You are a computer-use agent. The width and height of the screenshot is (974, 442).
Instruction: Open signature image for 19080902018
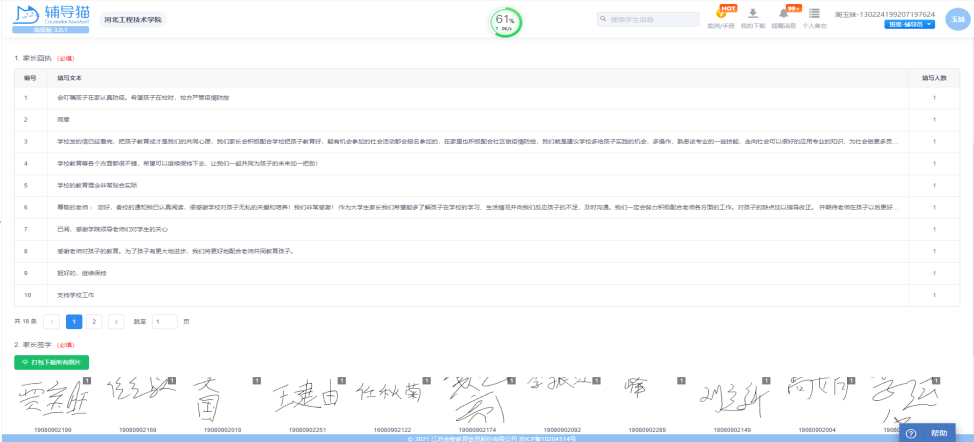[x=223, y=399]
